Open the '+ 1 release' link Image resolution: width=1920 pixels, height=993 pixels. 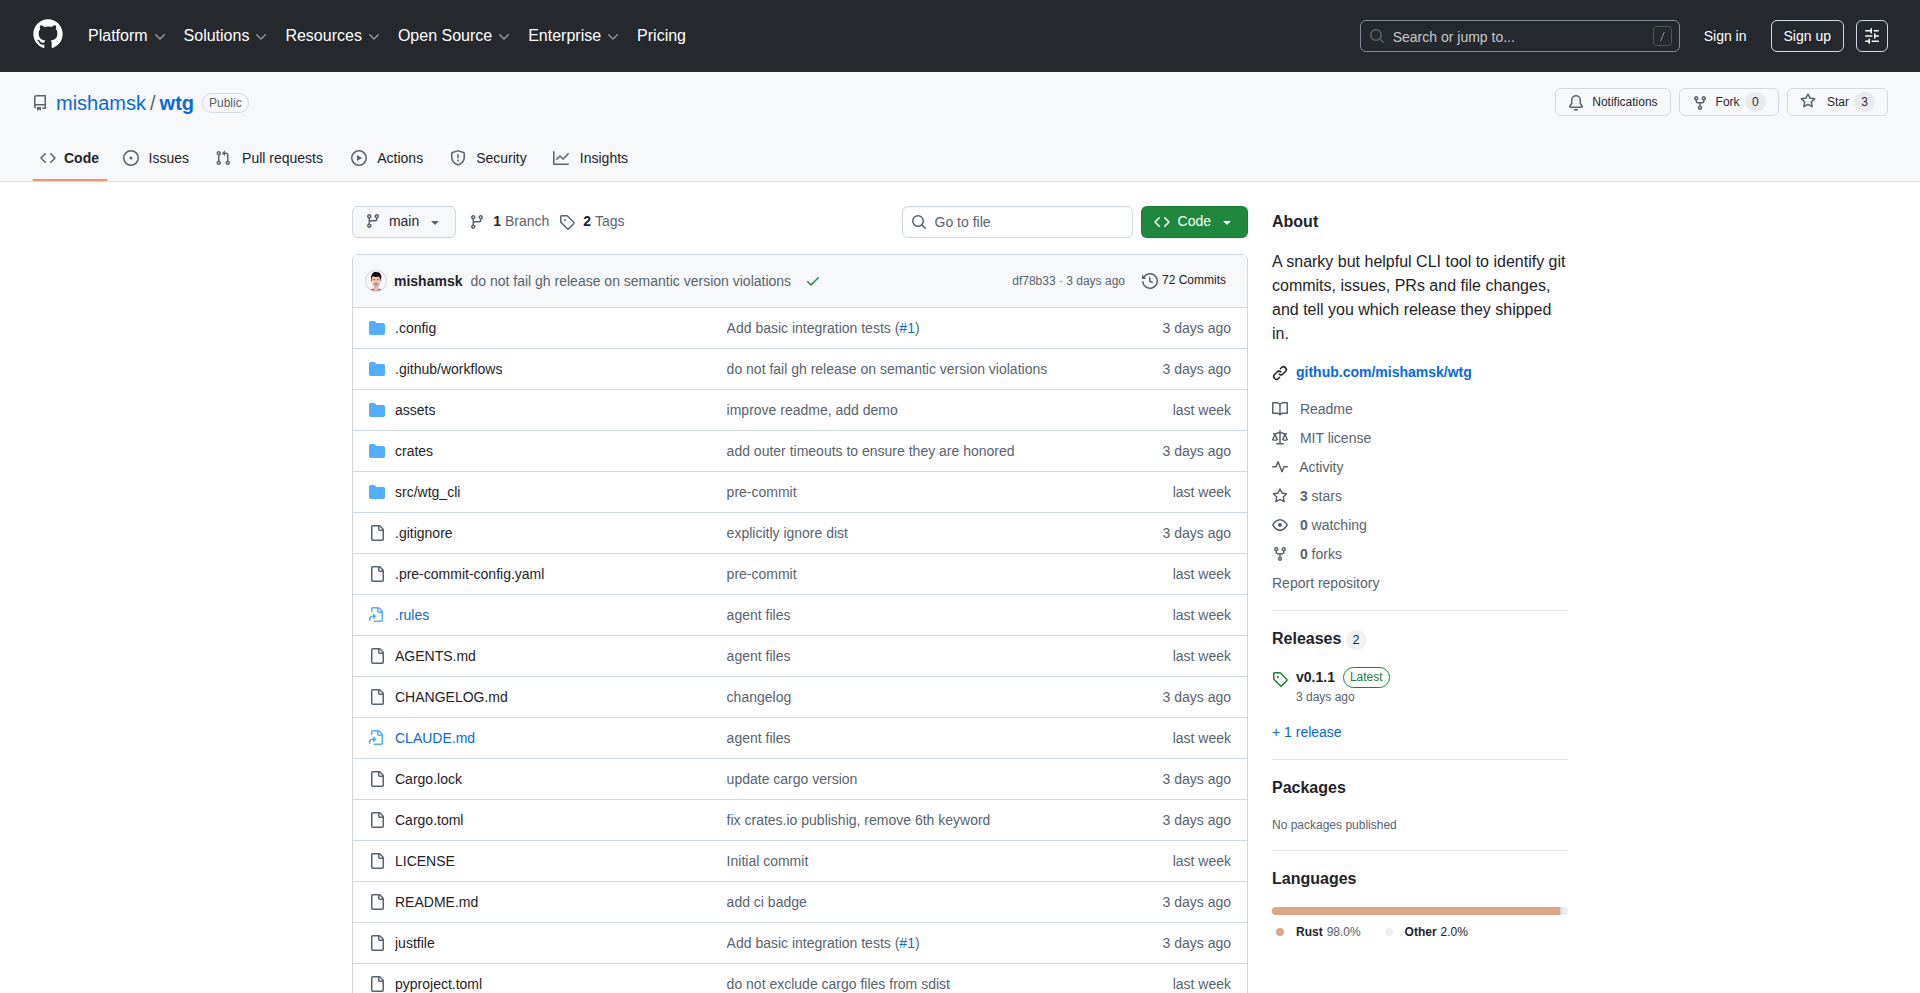[1306, 732]
